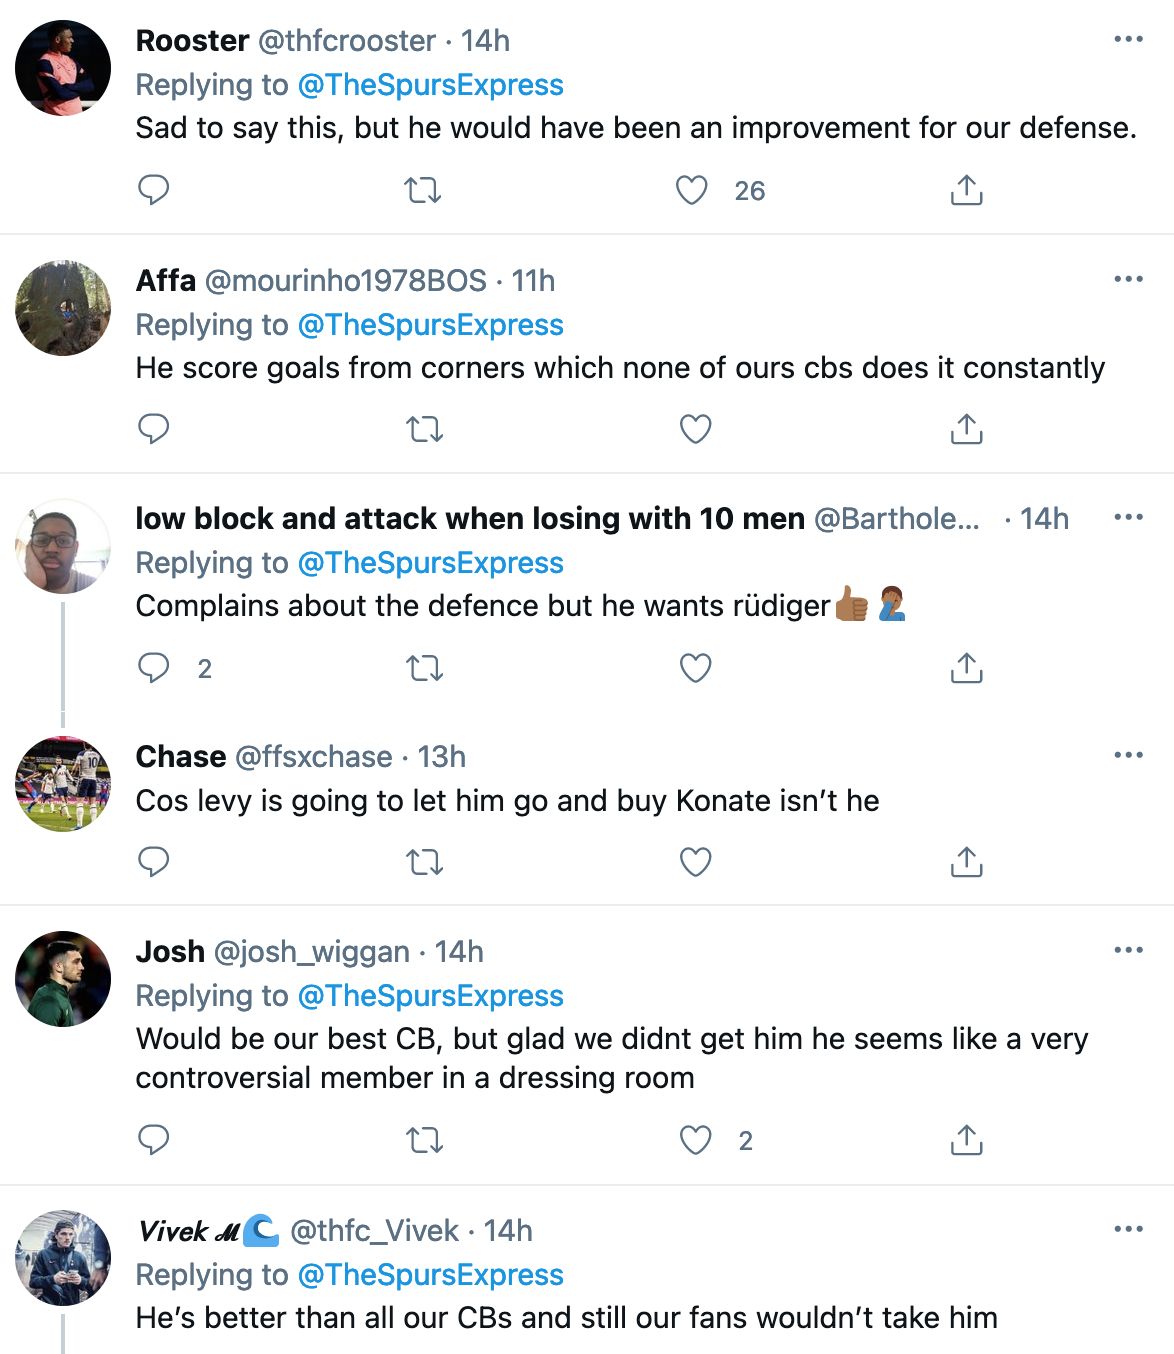Retweet Affa's tweet about corners
1174x1354 pixels.
click(x=424, y=430)
